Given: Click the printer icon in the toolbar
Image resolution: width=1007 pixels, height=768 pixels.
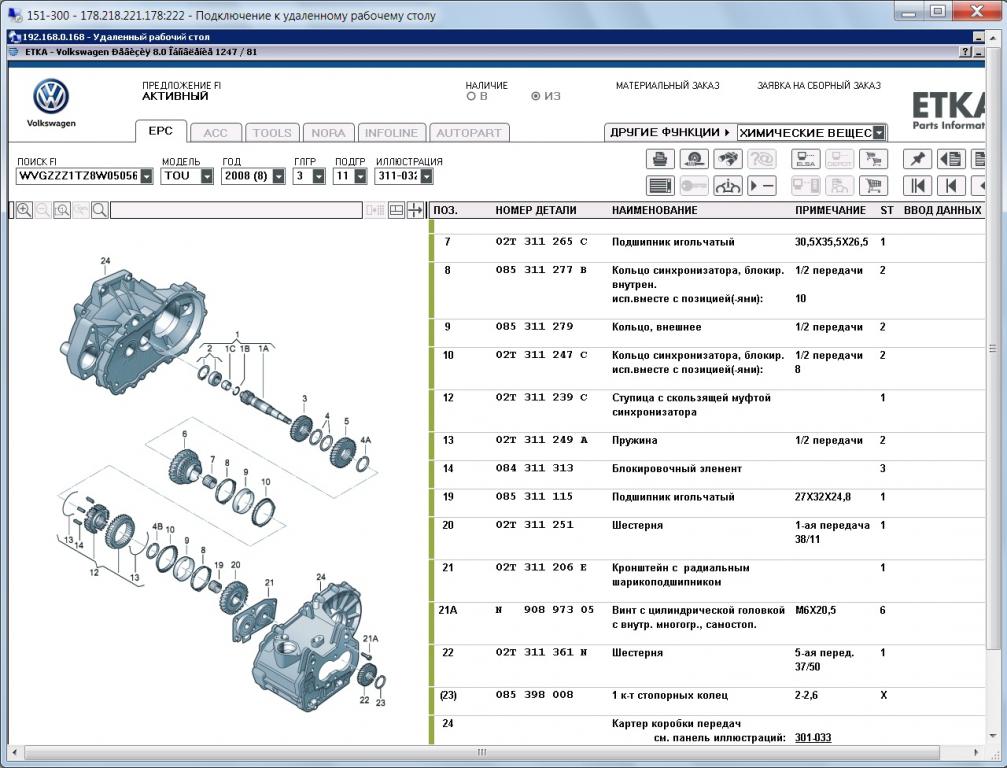Looking at the screenshot, I should click(660, 159).
